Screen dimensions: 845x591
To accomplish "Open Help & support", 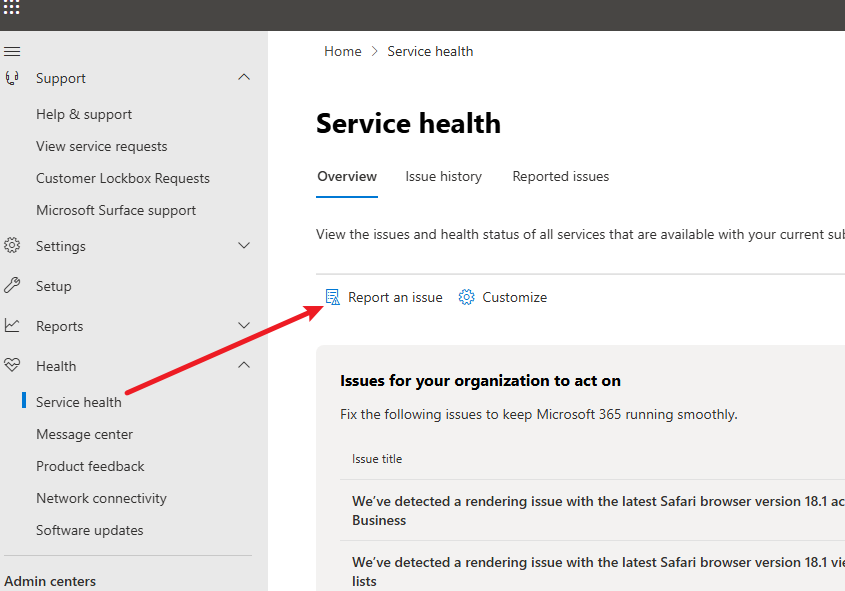I will point(84,114).
